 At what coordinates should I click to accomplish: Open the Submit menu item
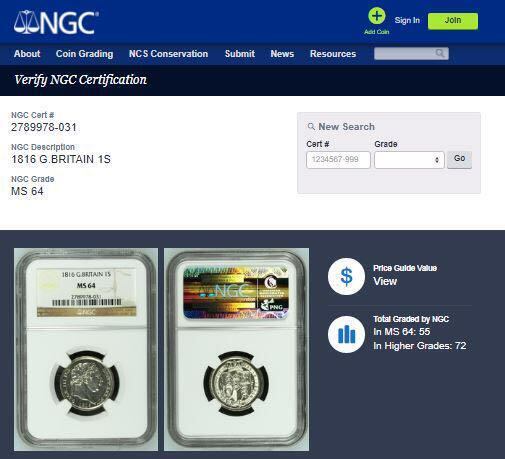(240, 54)
